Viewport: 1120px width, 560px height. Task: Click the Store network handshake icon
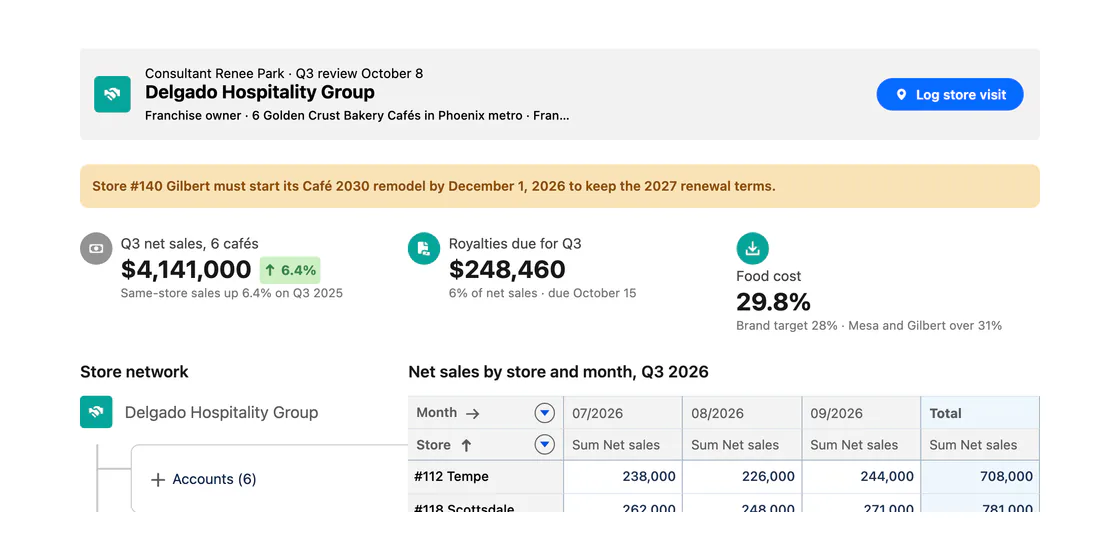96,412
